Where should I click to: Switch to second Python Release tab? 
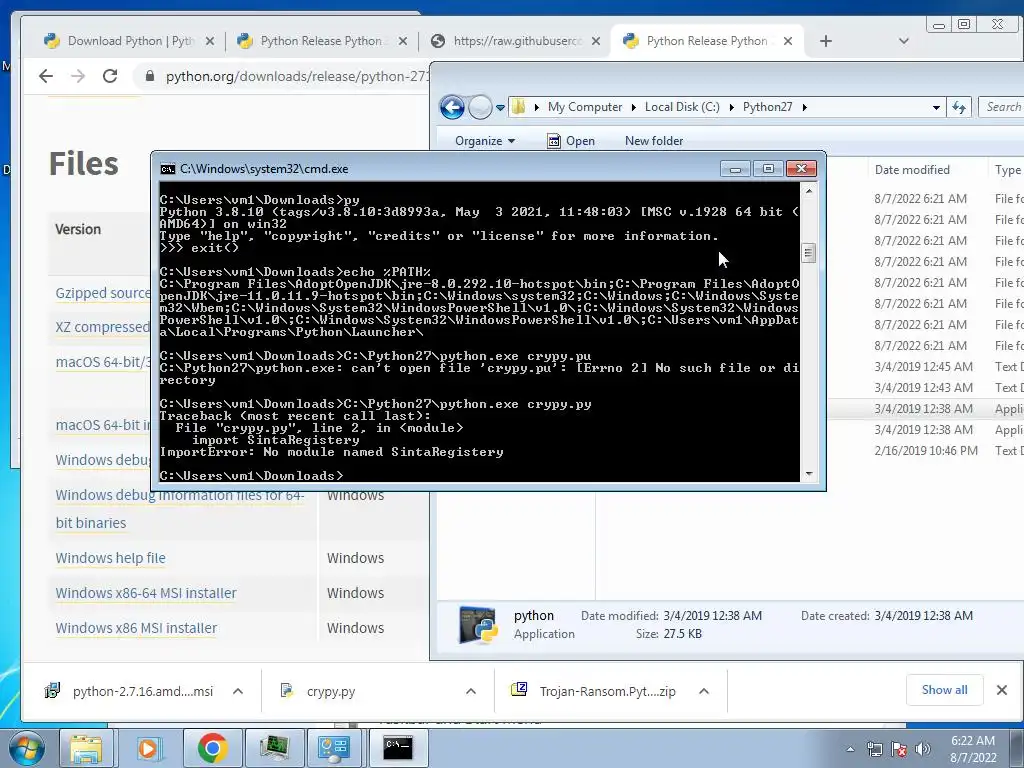(321, 41)
